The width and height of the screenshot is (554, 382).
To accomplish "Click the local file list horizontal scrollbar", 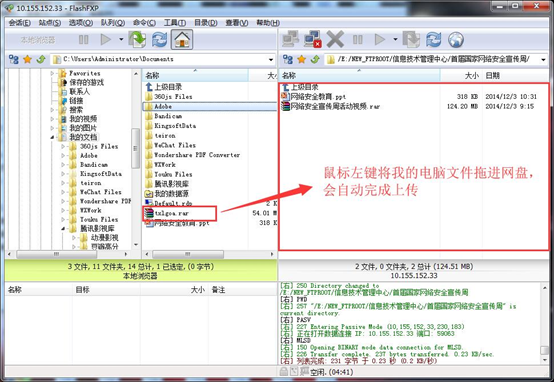I will (x=210, y=254).
